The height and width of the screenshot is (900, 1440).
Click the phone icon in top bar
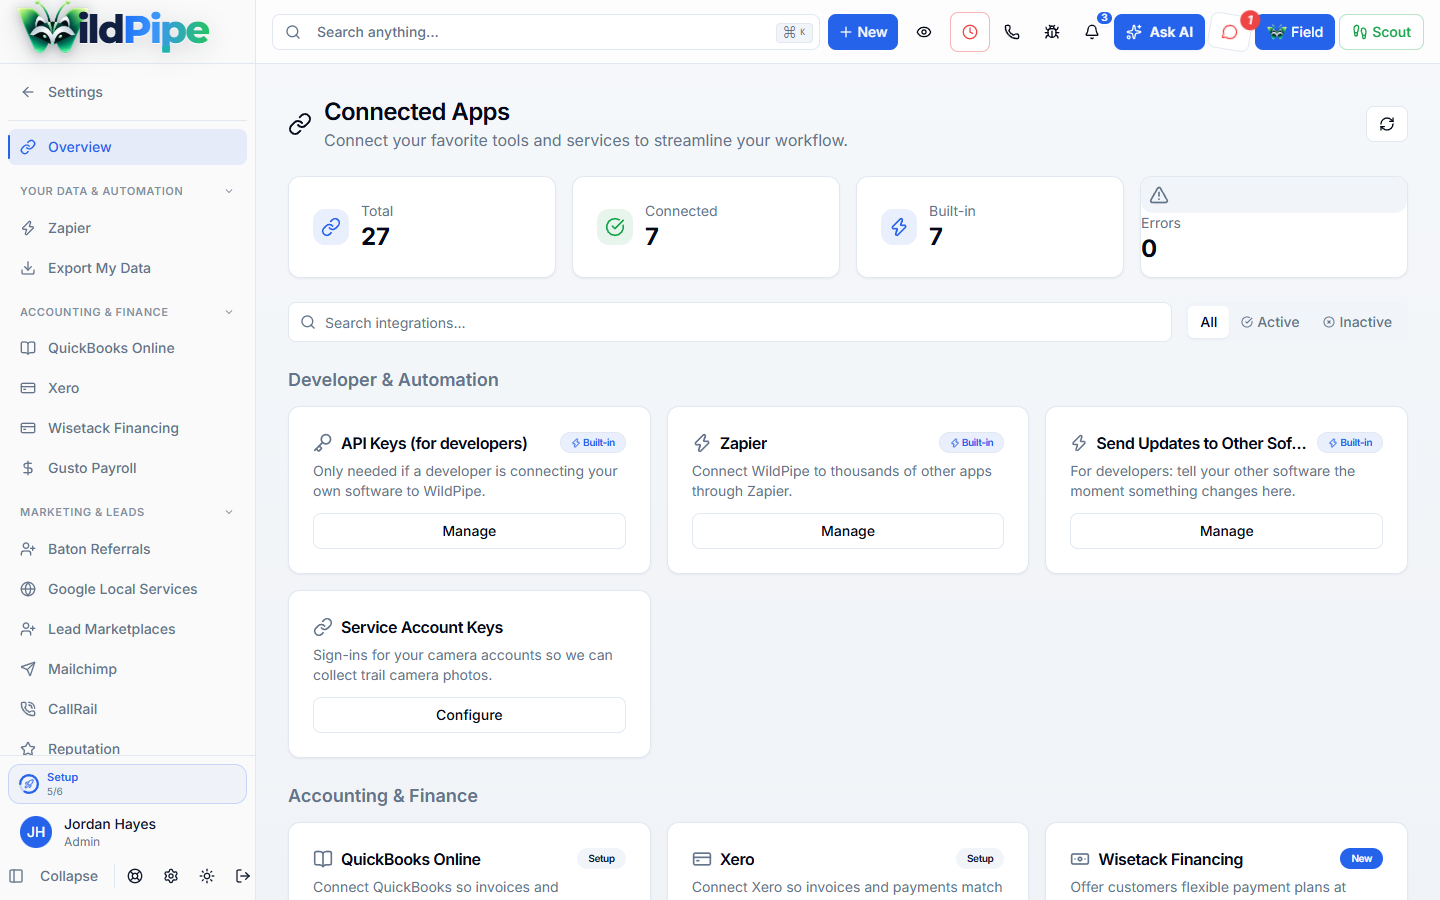click(x=1012, y=32)
